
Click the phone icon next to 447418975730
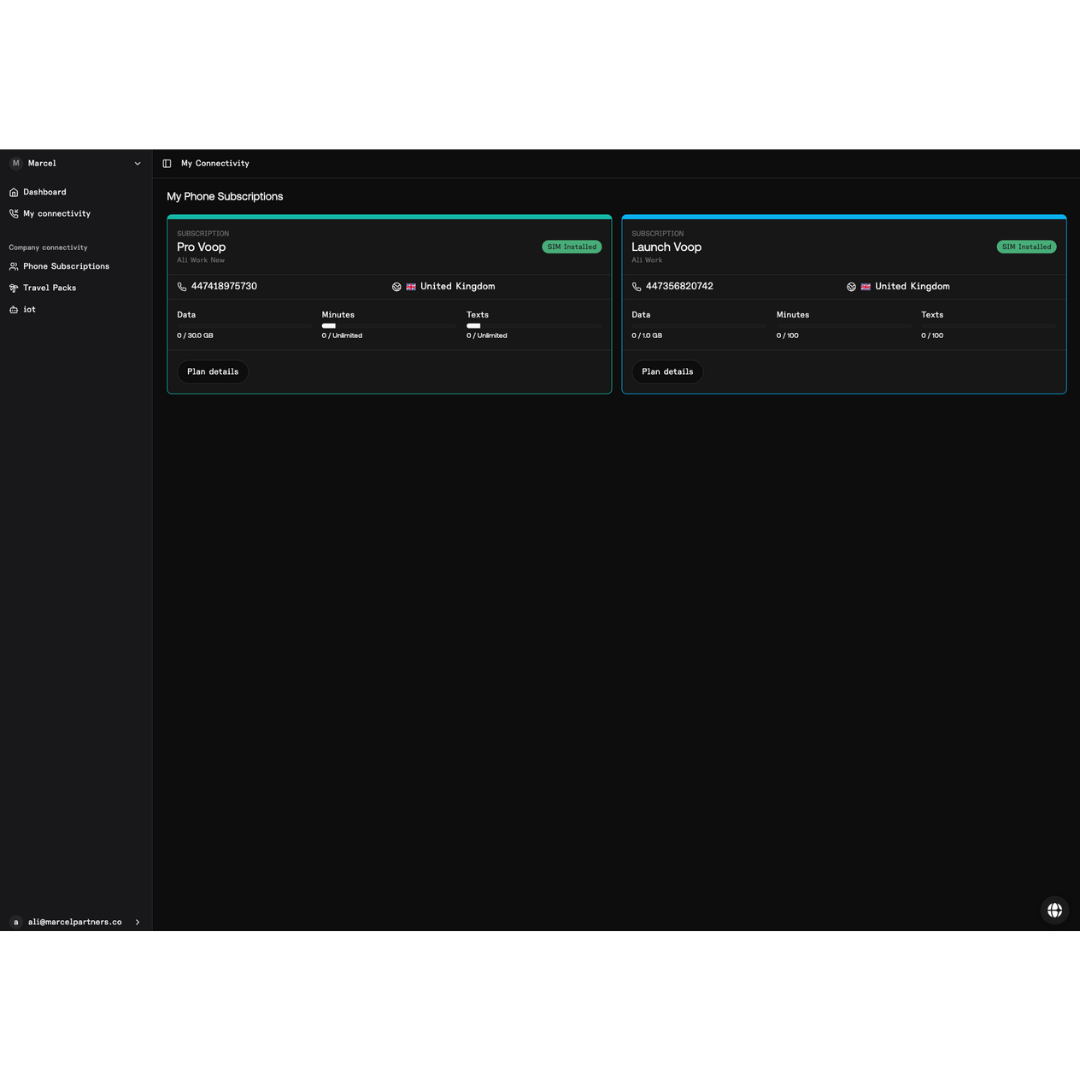click(x=182, y=287)
